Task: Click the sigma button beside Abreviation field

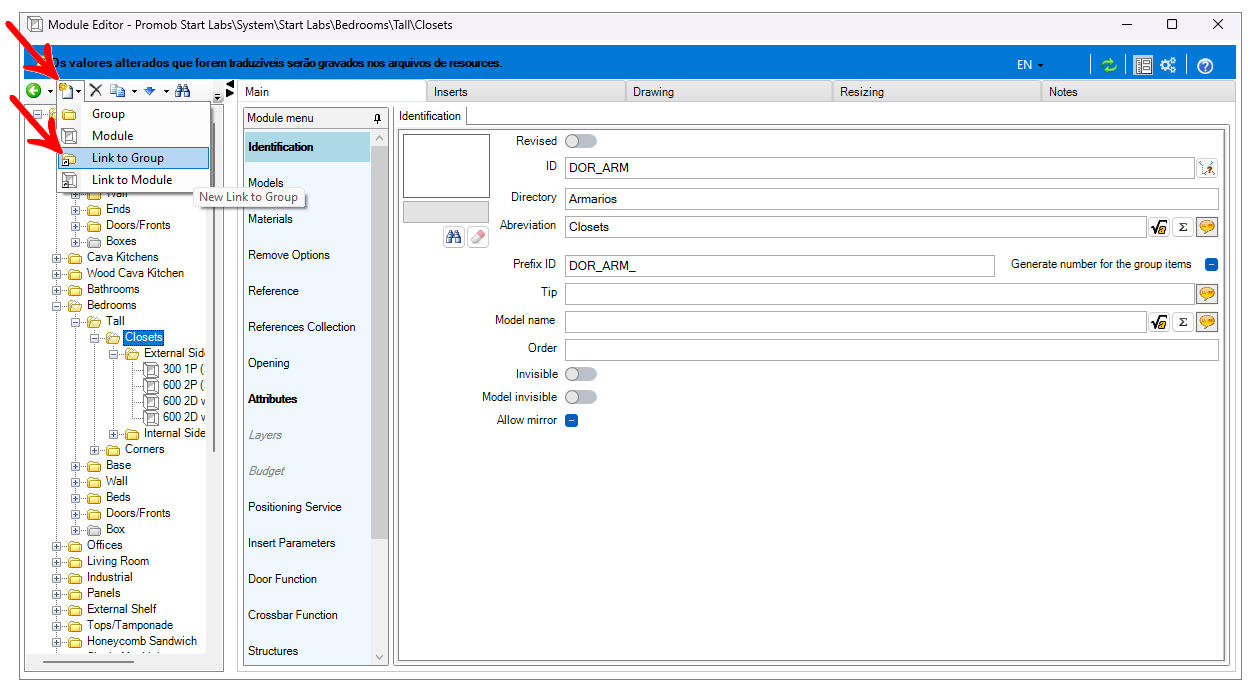Action: coord(1182,227)
